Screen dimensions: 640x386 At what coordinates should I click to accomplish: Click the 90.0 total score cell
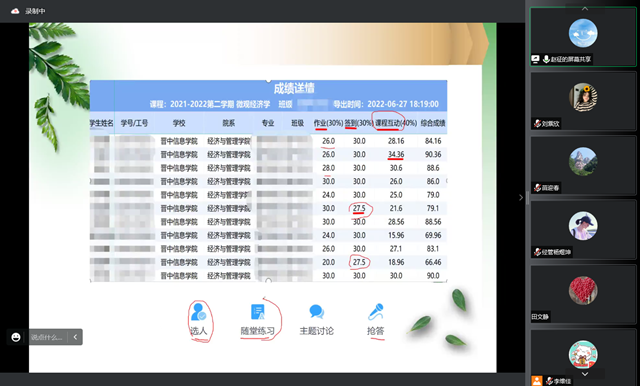[x=433, y=276]
